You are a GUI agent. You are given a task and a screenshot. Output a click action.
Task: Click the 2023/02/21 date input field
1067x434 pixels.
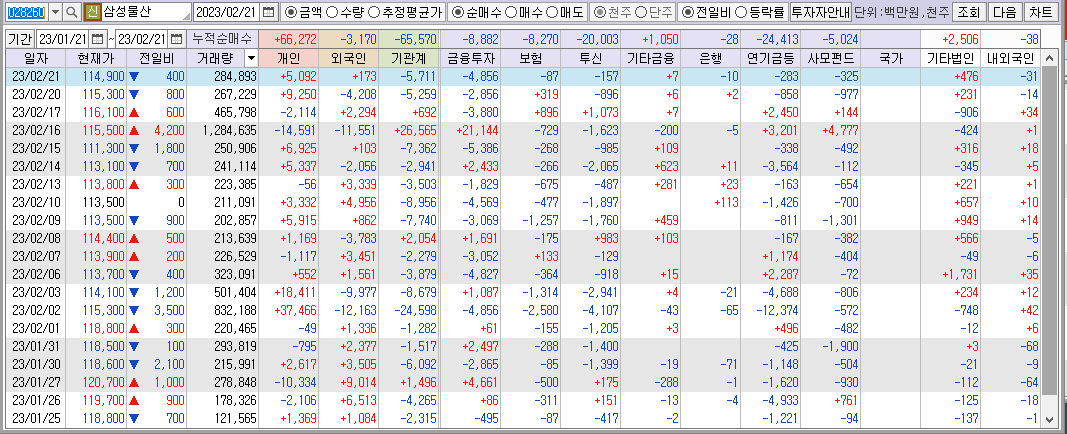pyautogui.click(x=228, y=12)
